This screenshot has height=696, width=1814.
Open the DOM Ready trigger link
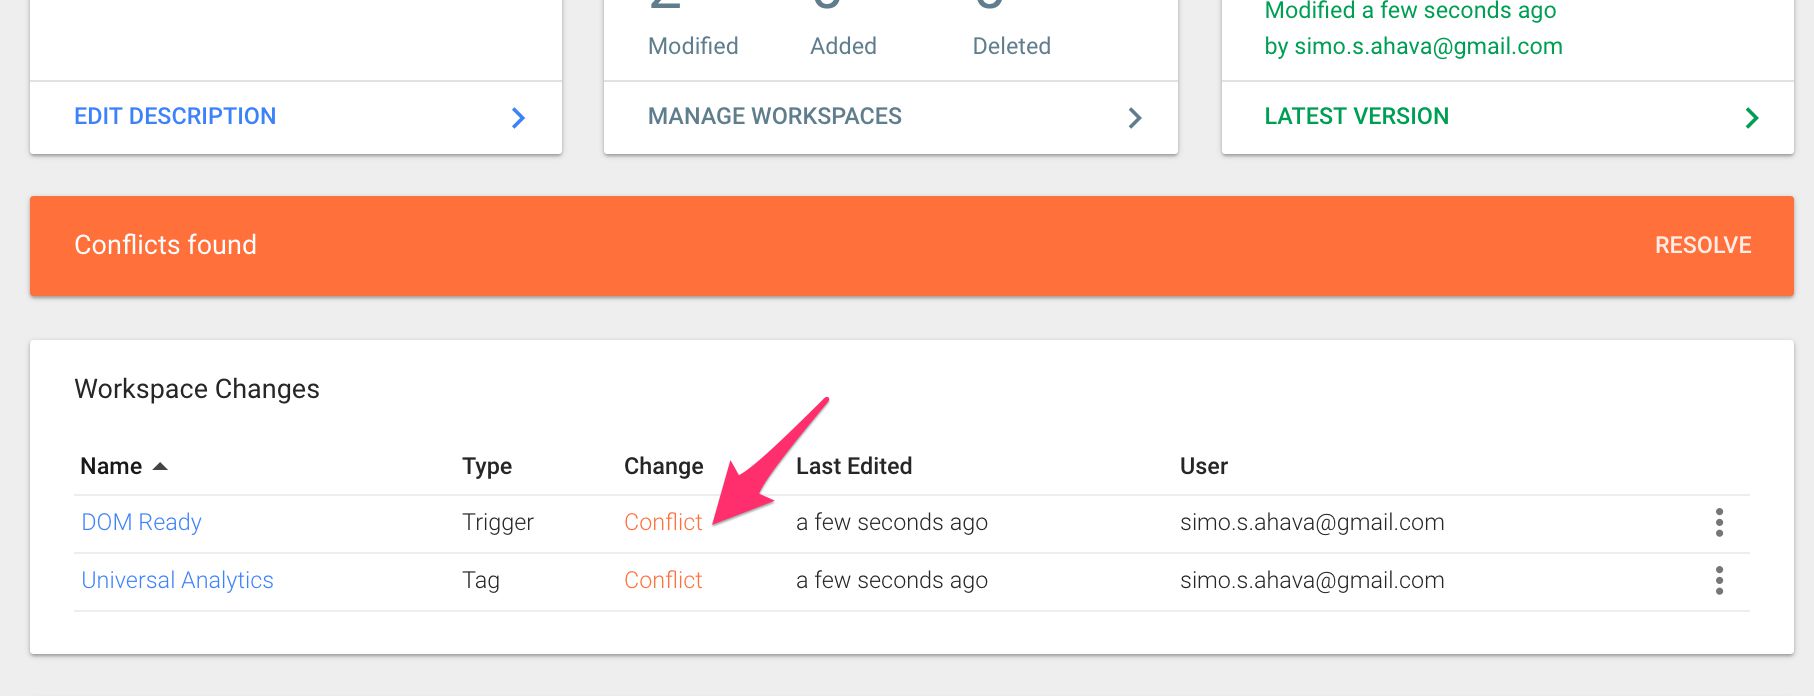point(141,522)
